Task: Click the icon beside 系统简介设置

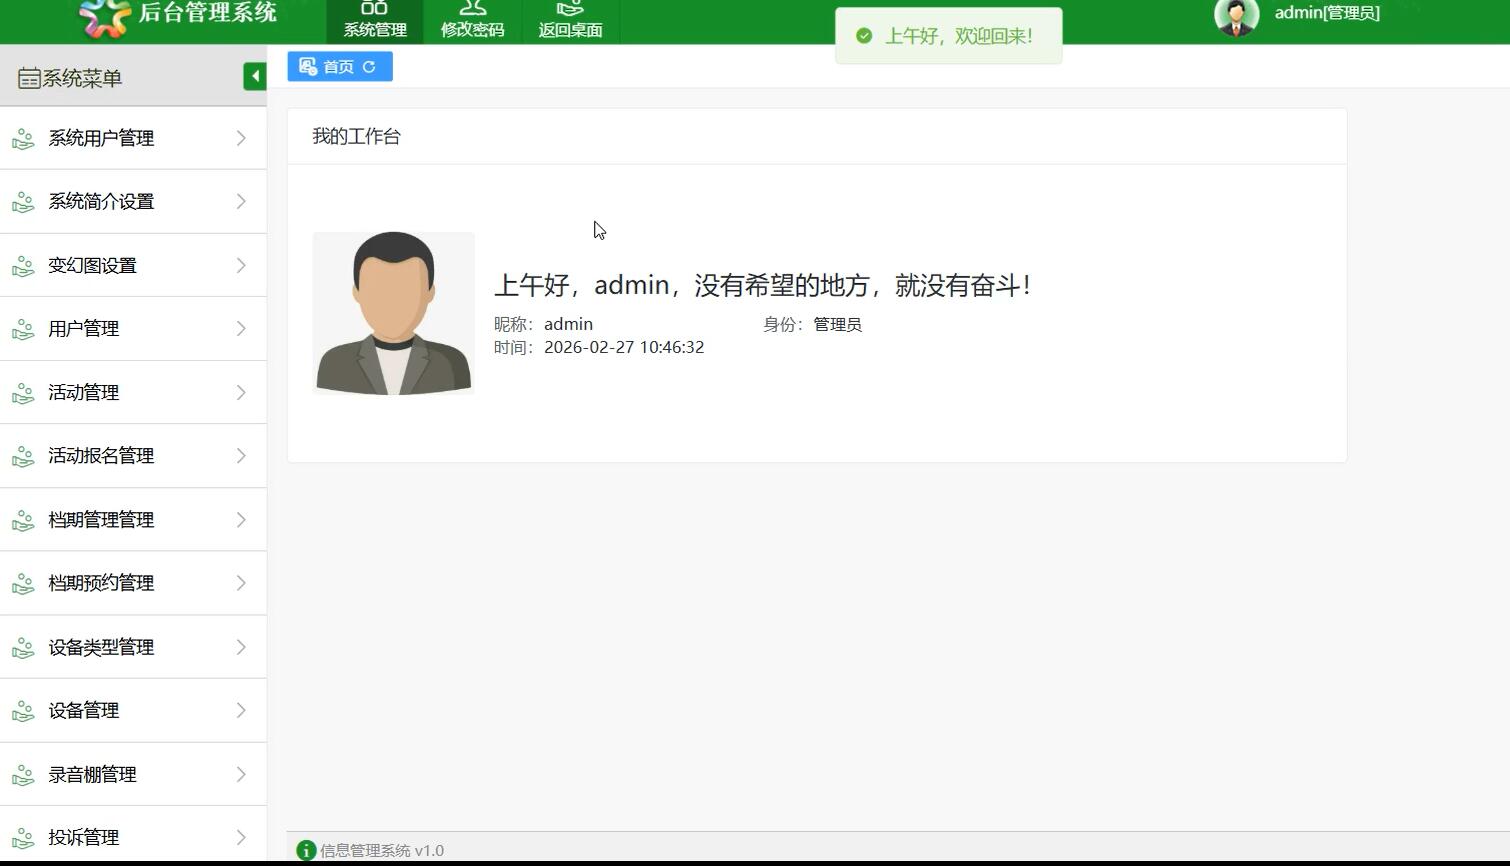Action: pyautogui.click(x=23, y=202)
